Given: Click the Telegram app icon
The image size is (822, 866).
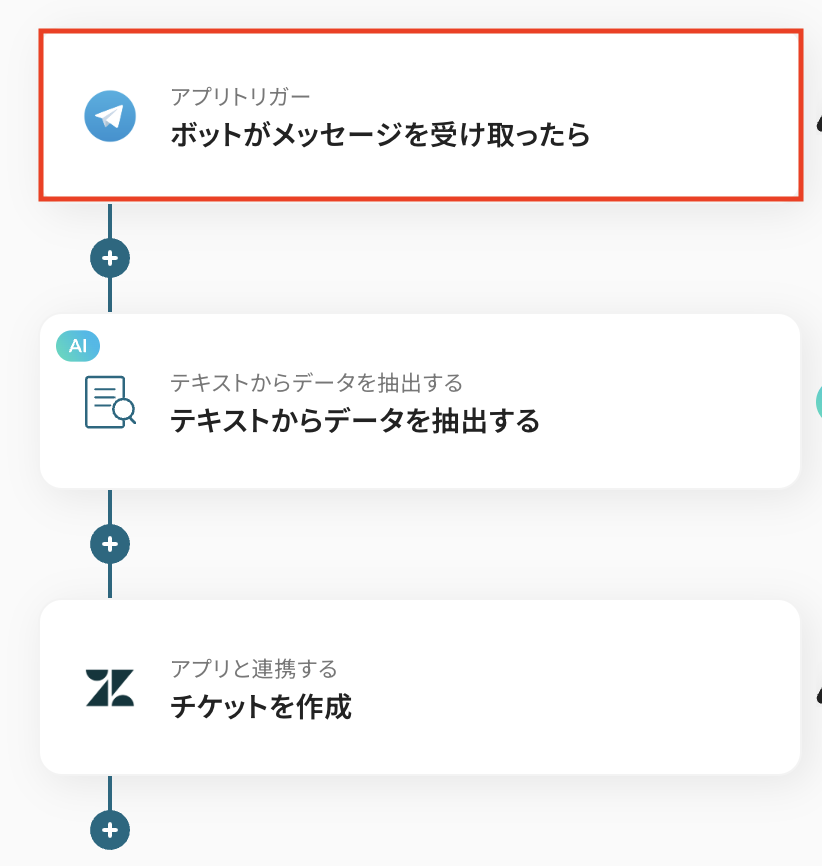Looking at the screenshot, I should [x=110, y=116].
